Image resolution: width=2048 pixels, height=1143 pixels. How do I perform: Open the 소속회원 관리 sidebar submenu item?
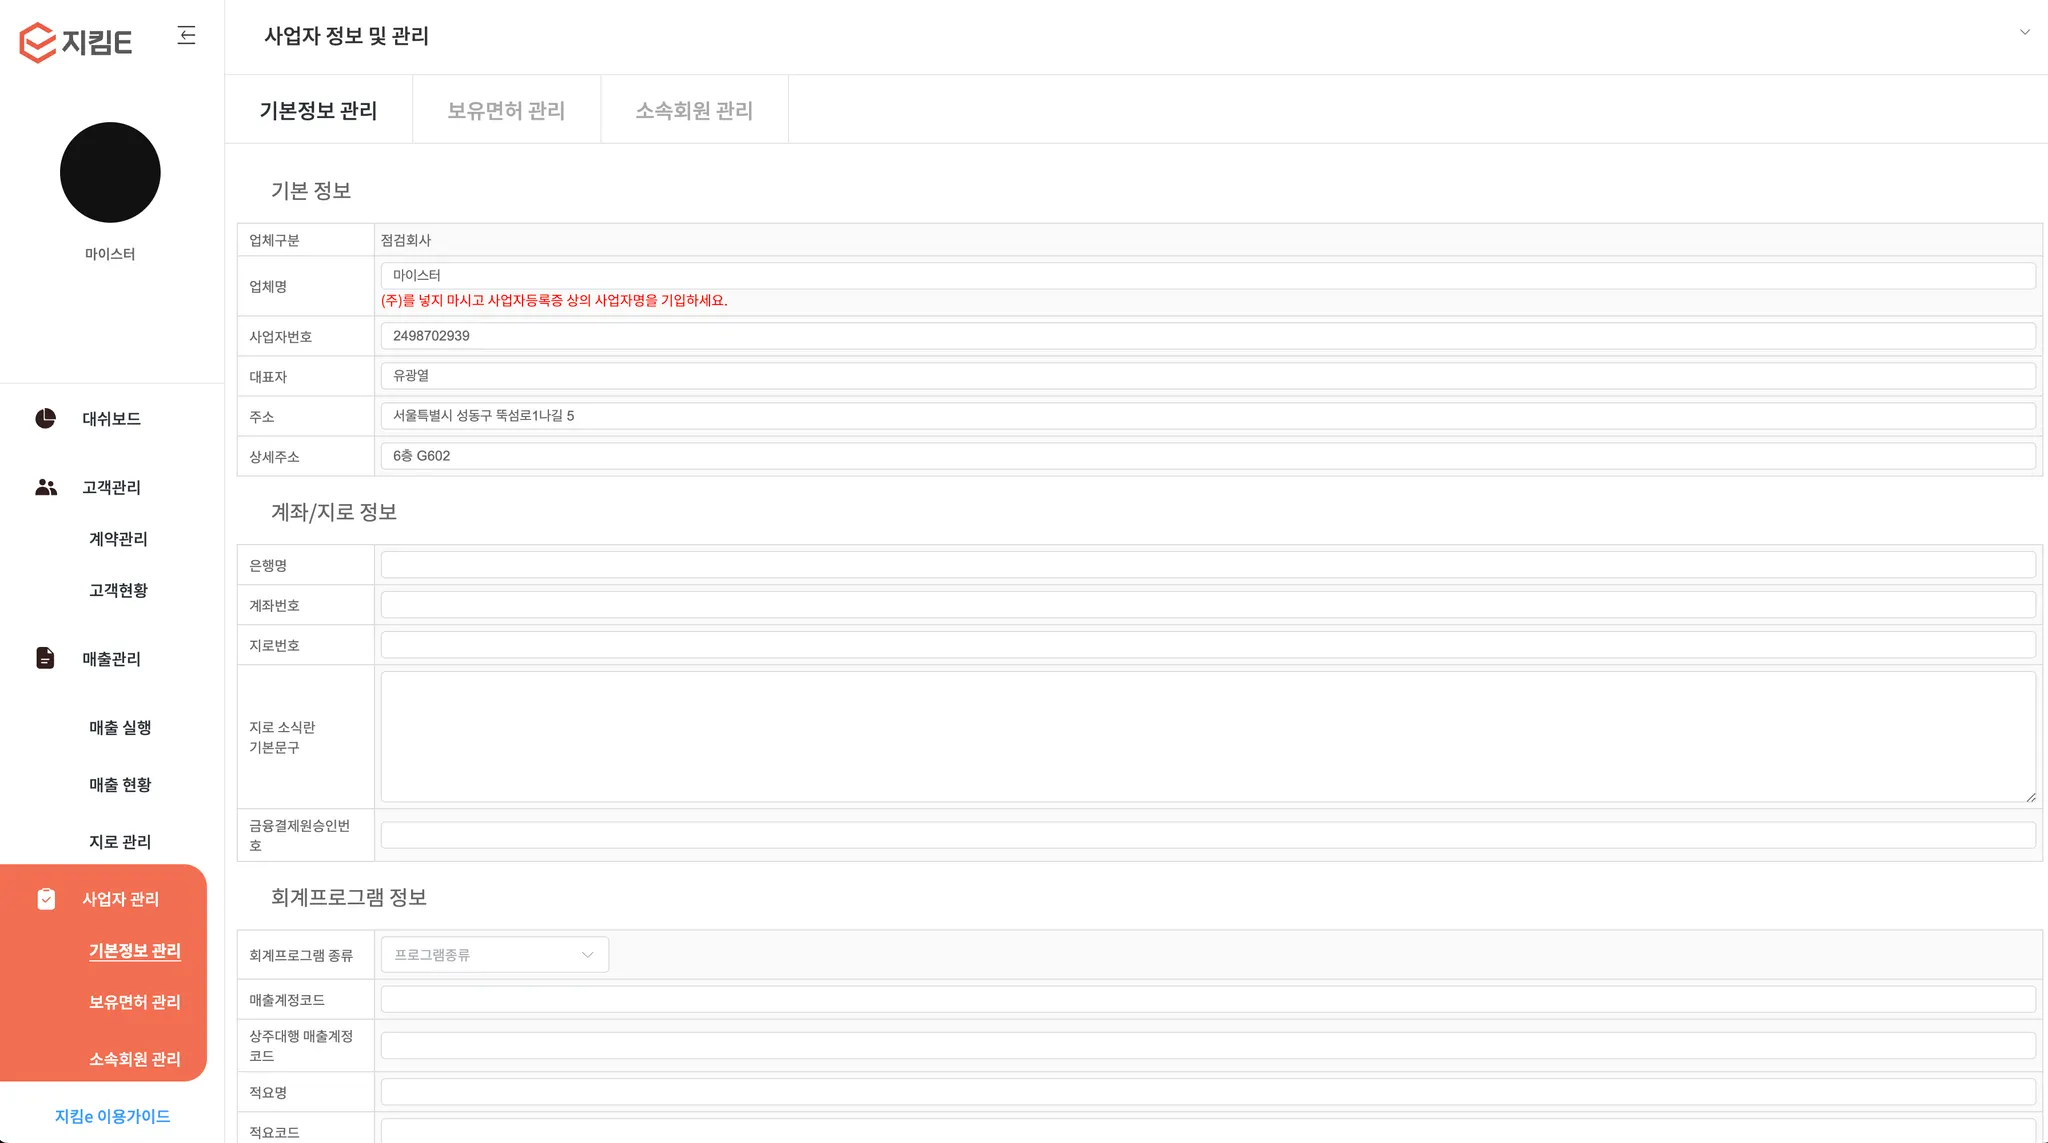[134, 1059]
